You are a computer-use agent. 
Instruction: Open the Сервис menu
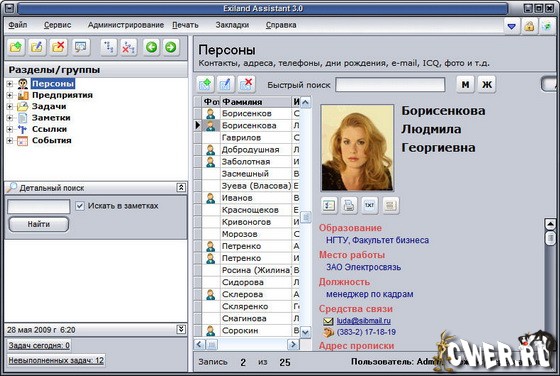click(x=57, y=25)
